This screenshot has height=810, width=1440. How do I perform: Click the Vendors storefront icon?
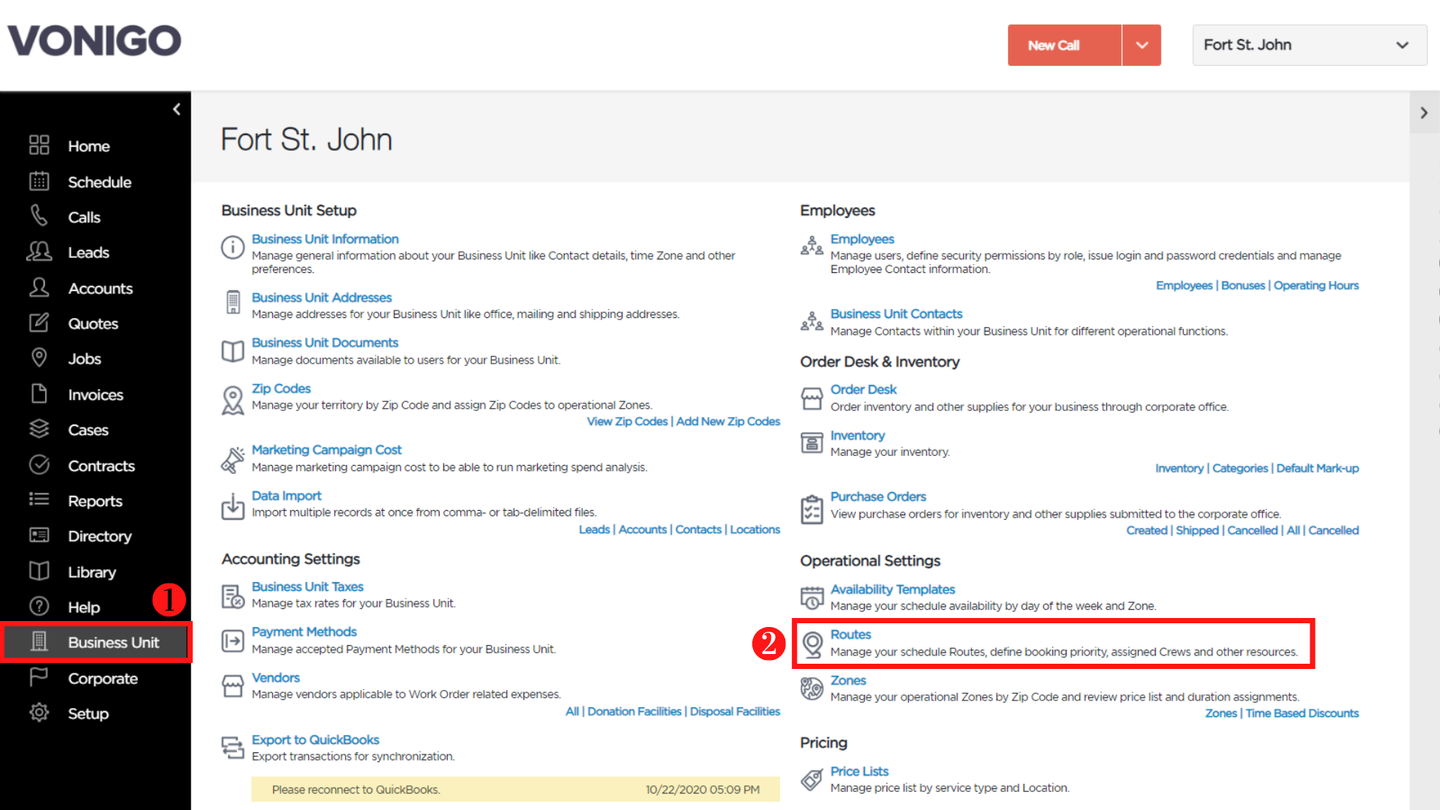[x=232, y=686]
